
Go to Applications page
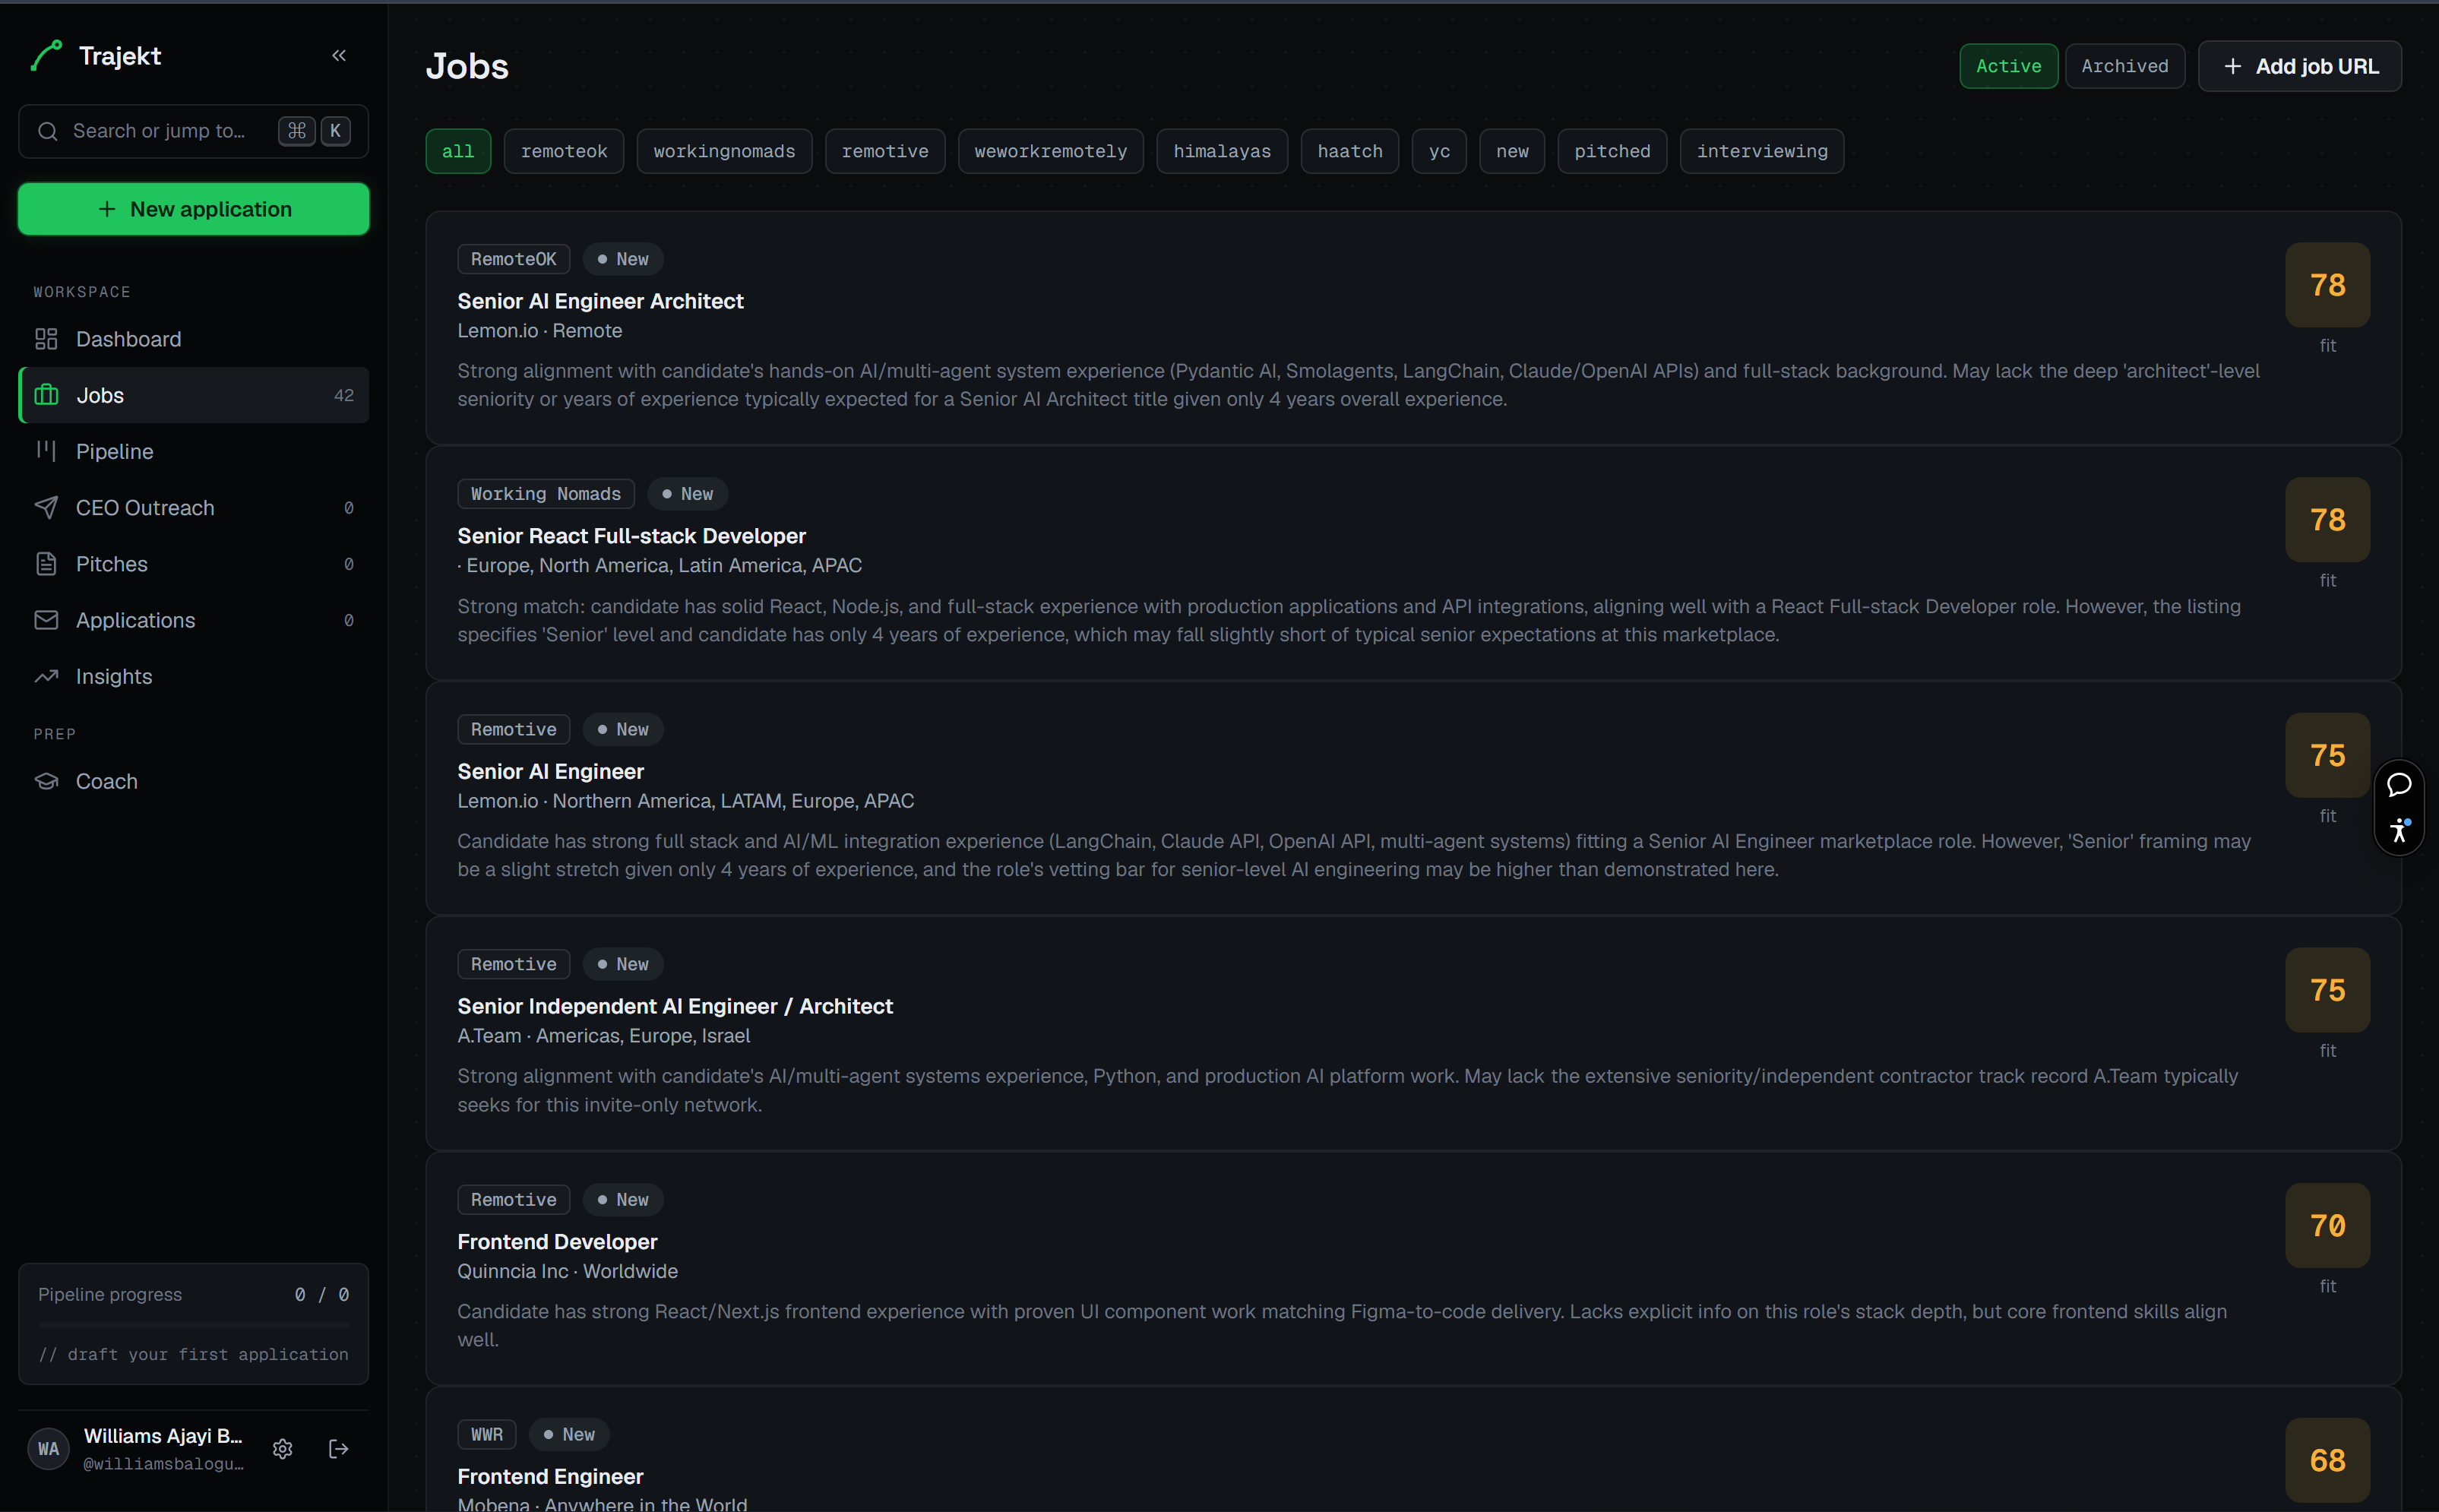coord(194,620)
